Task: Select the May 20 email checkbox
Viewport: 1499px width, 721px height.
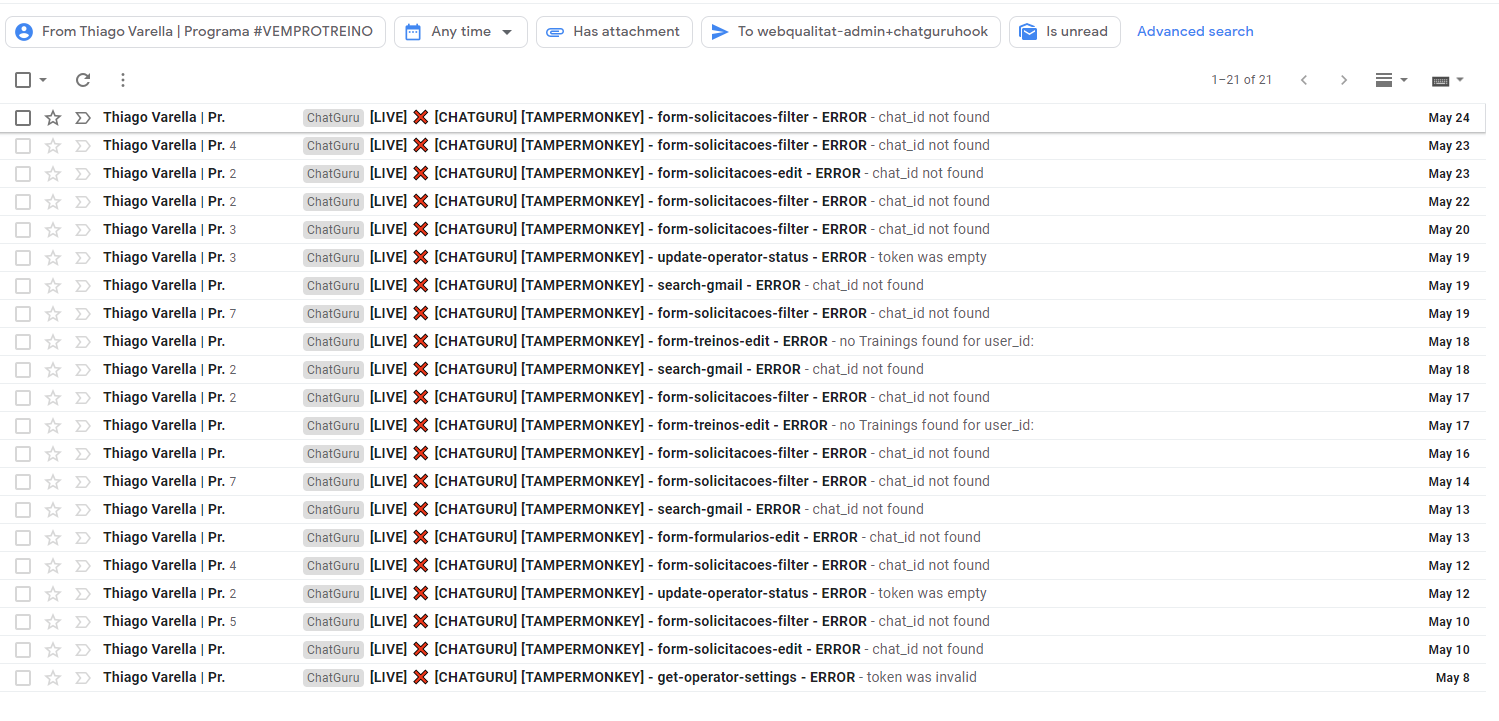Action: click(23, 230)
